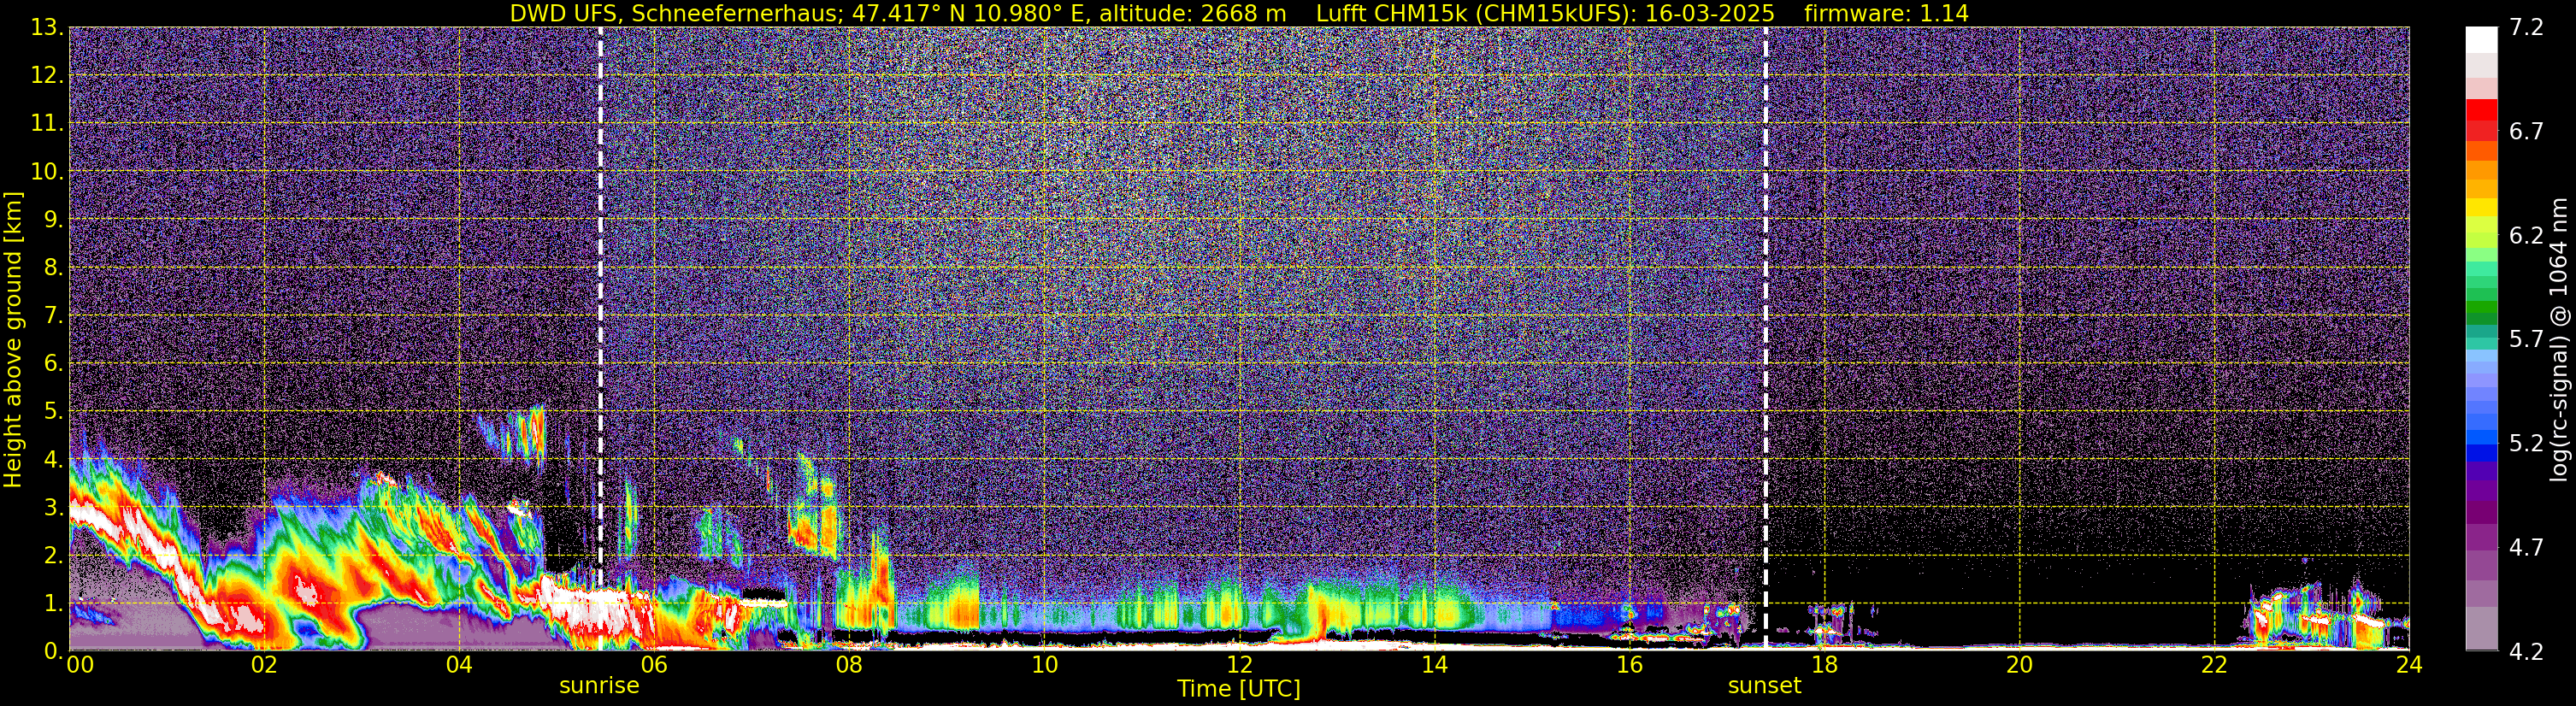The image size is (2576, 706).
Task: Click the colorbar value 6.2
Action: [2526, 236]
